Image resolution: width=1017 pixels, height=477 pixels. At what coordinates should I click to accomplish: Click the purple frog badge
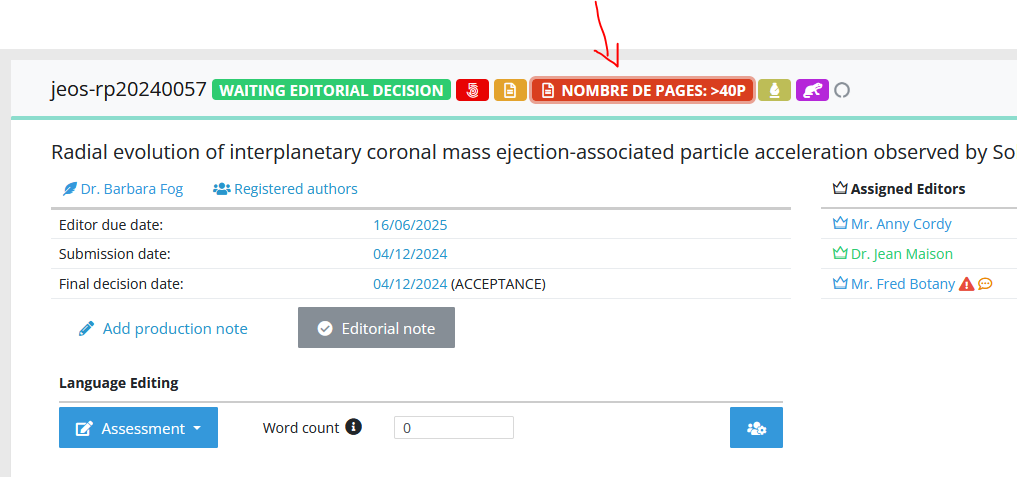coord(812,90)
